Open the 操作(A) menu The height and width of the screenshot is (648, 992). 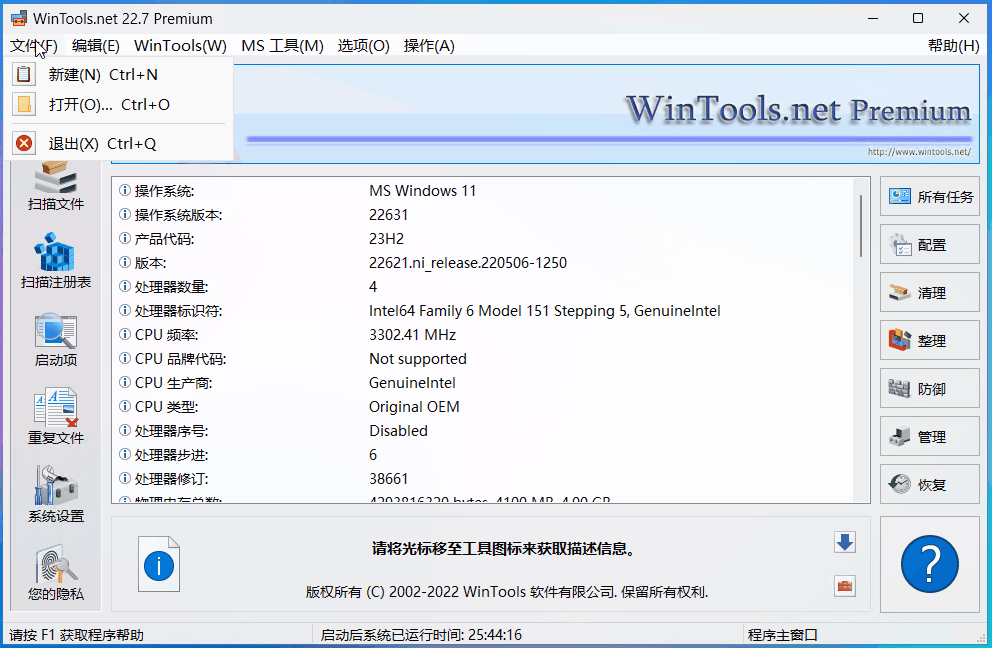[x=429, y=46]
